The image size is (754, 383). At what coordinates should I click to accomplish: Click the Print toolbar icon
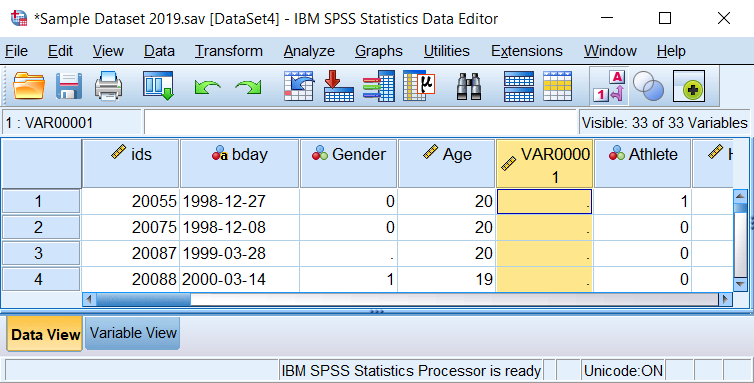click(108, 86)
